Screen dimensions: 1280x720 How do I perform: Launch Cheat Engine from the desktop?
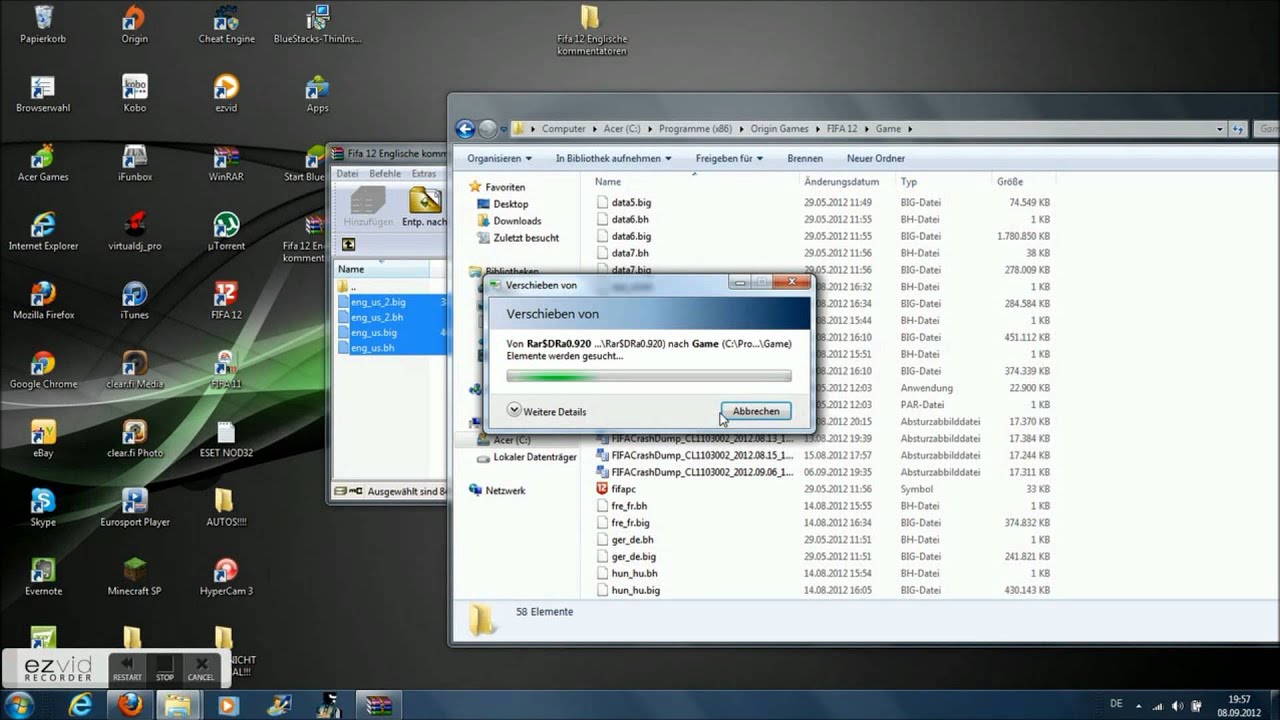(x=226, y=26)
